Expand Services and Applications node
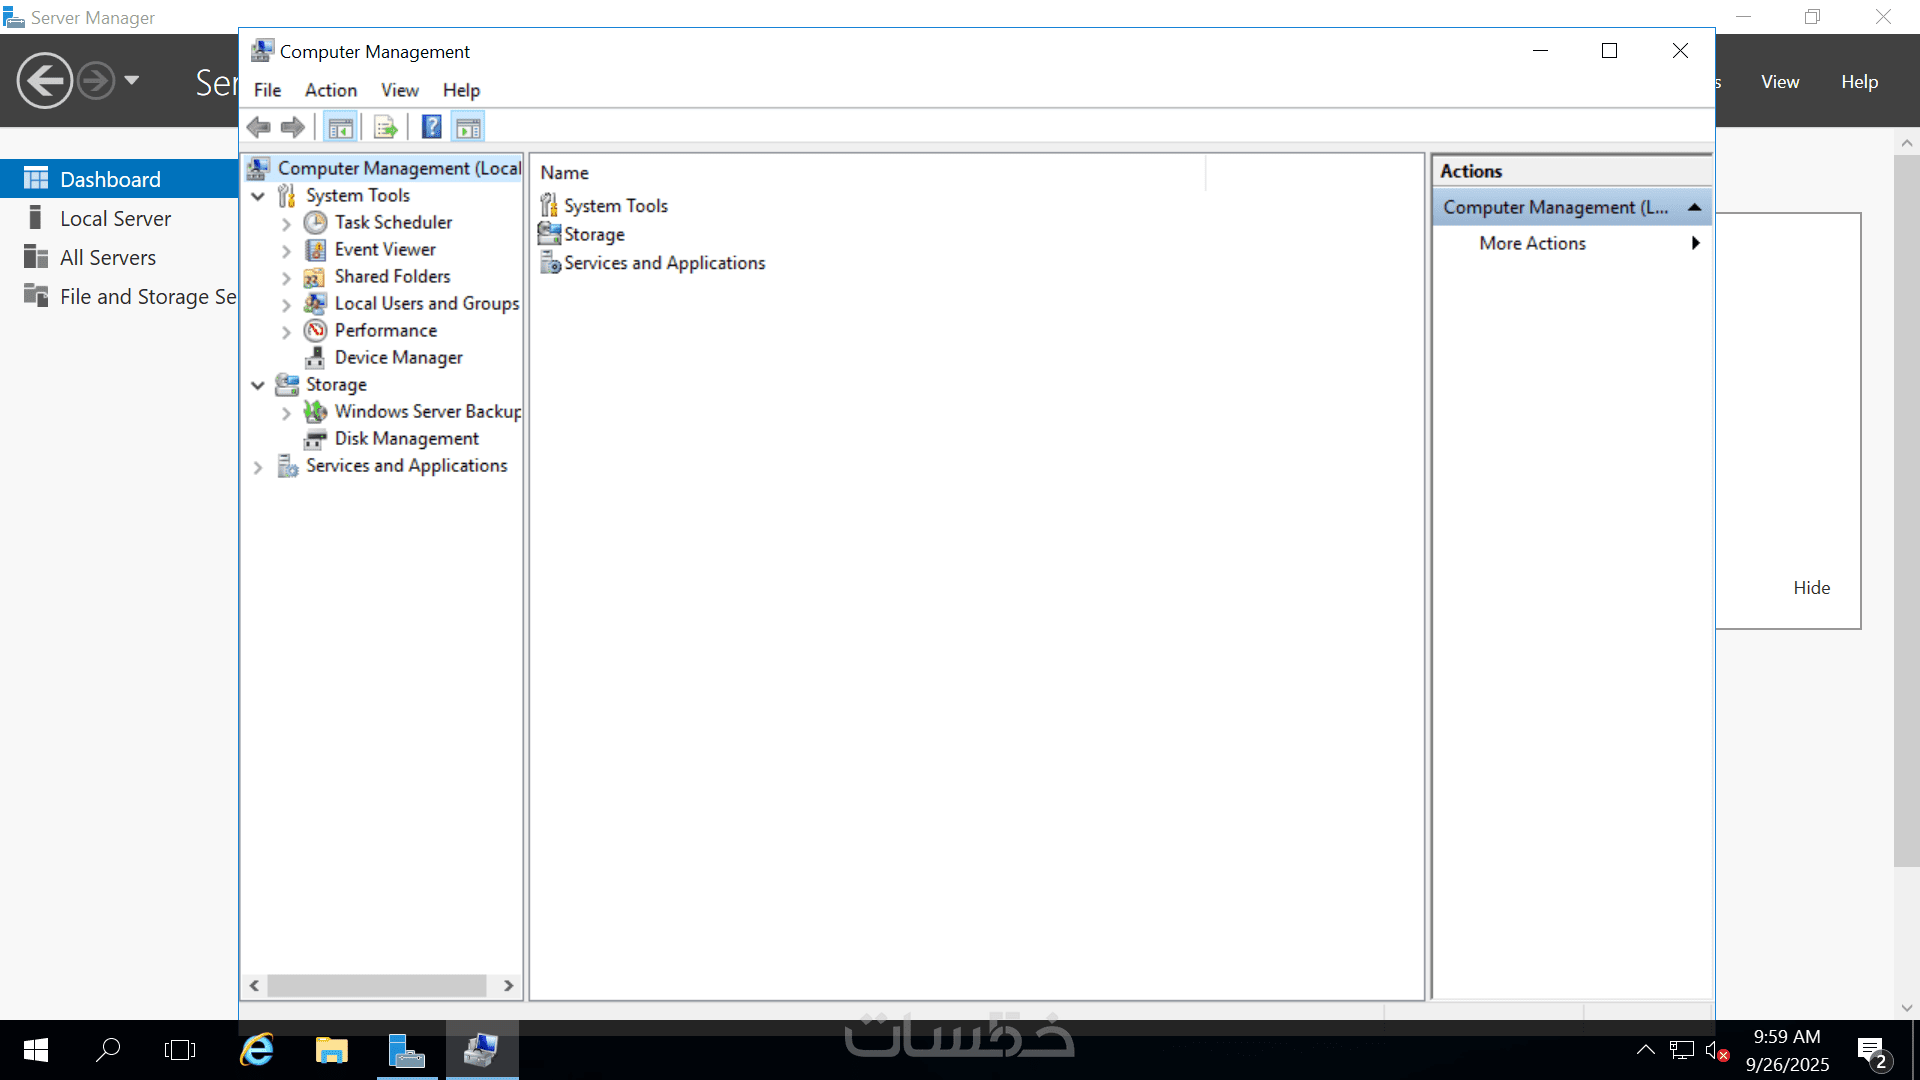Viewport: 1920px width, 1080px height. click(x=258, y=467)
